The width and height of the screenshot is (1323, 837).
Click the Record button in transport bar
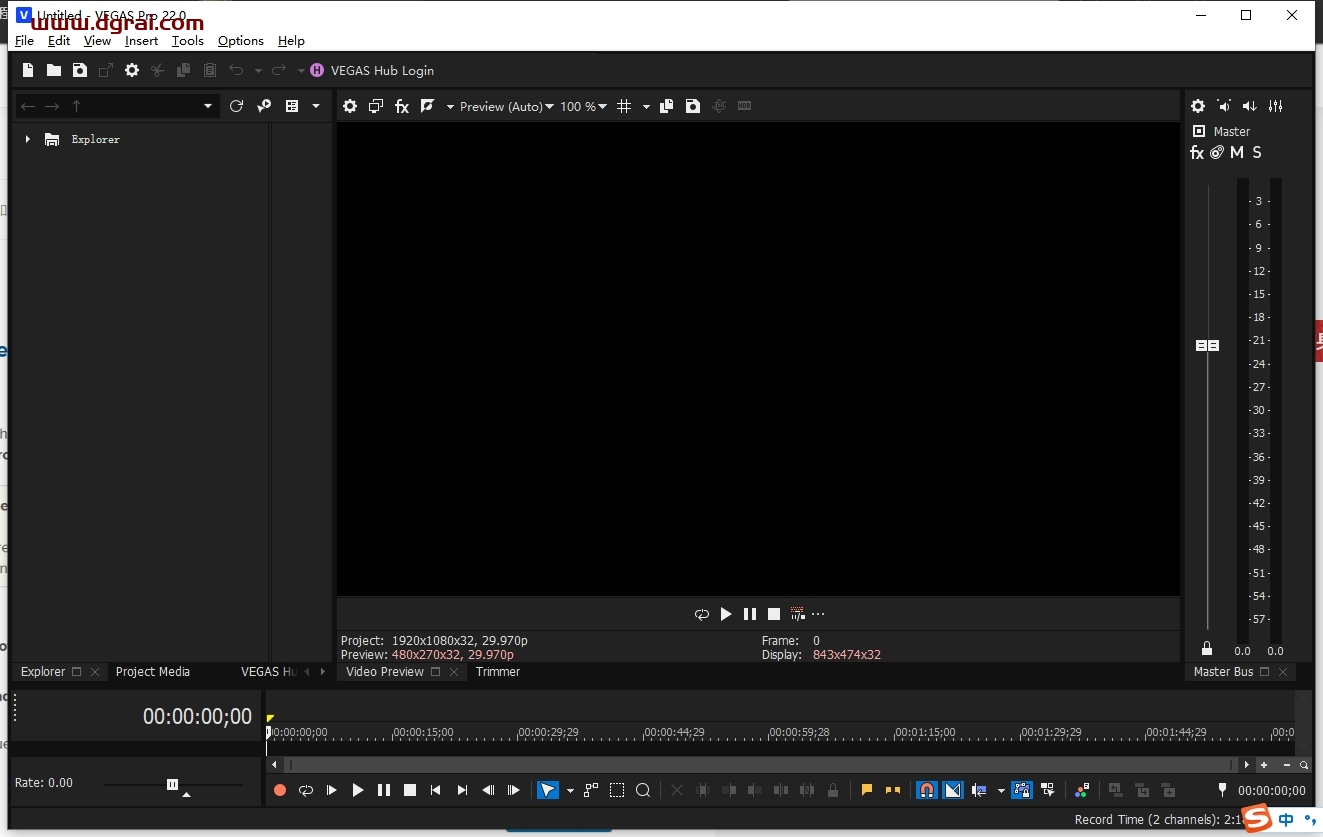280,790
